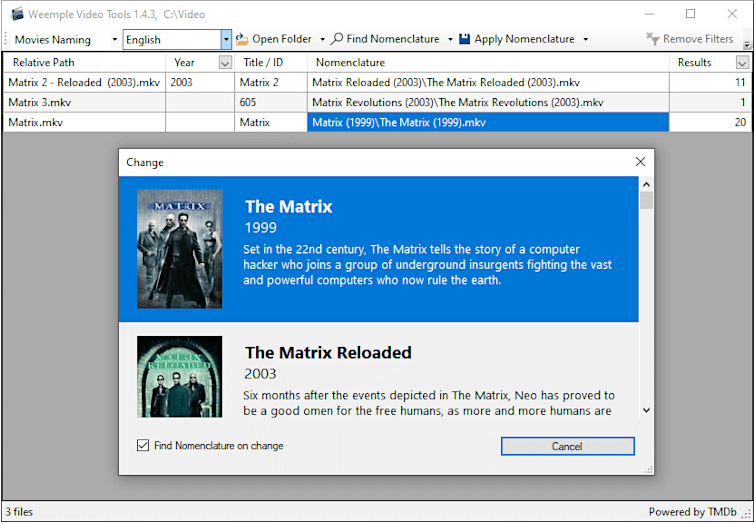Click the 3 files status bar text
756x524 pixels.
point(19,511)
